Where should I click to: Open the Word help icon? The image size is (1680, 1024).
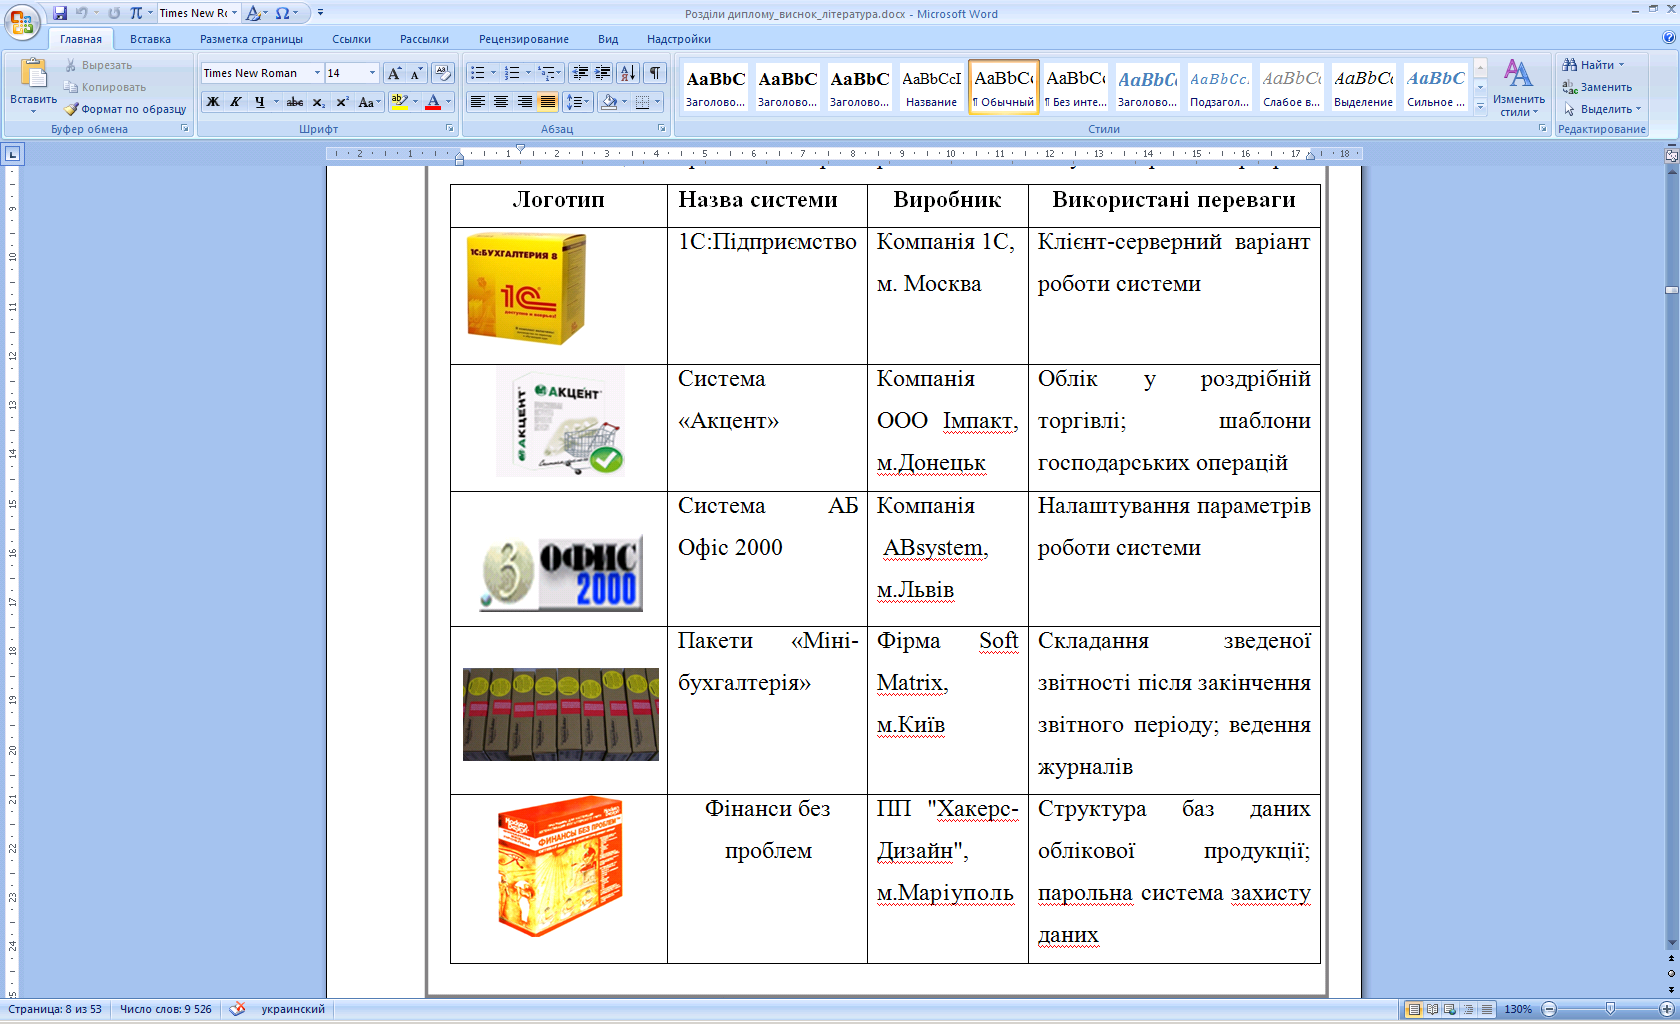click(1668, 38)
